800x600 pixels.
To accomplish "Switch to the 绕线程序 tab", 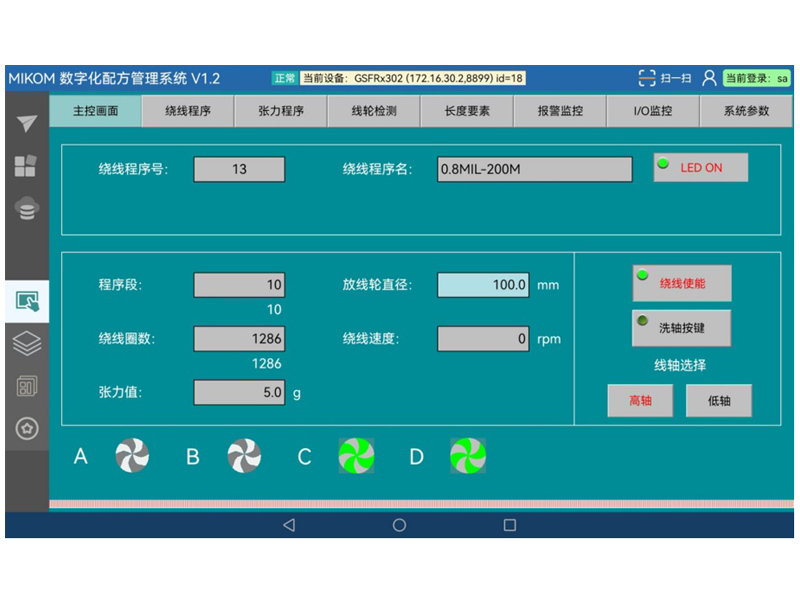I will click(188, 111).
